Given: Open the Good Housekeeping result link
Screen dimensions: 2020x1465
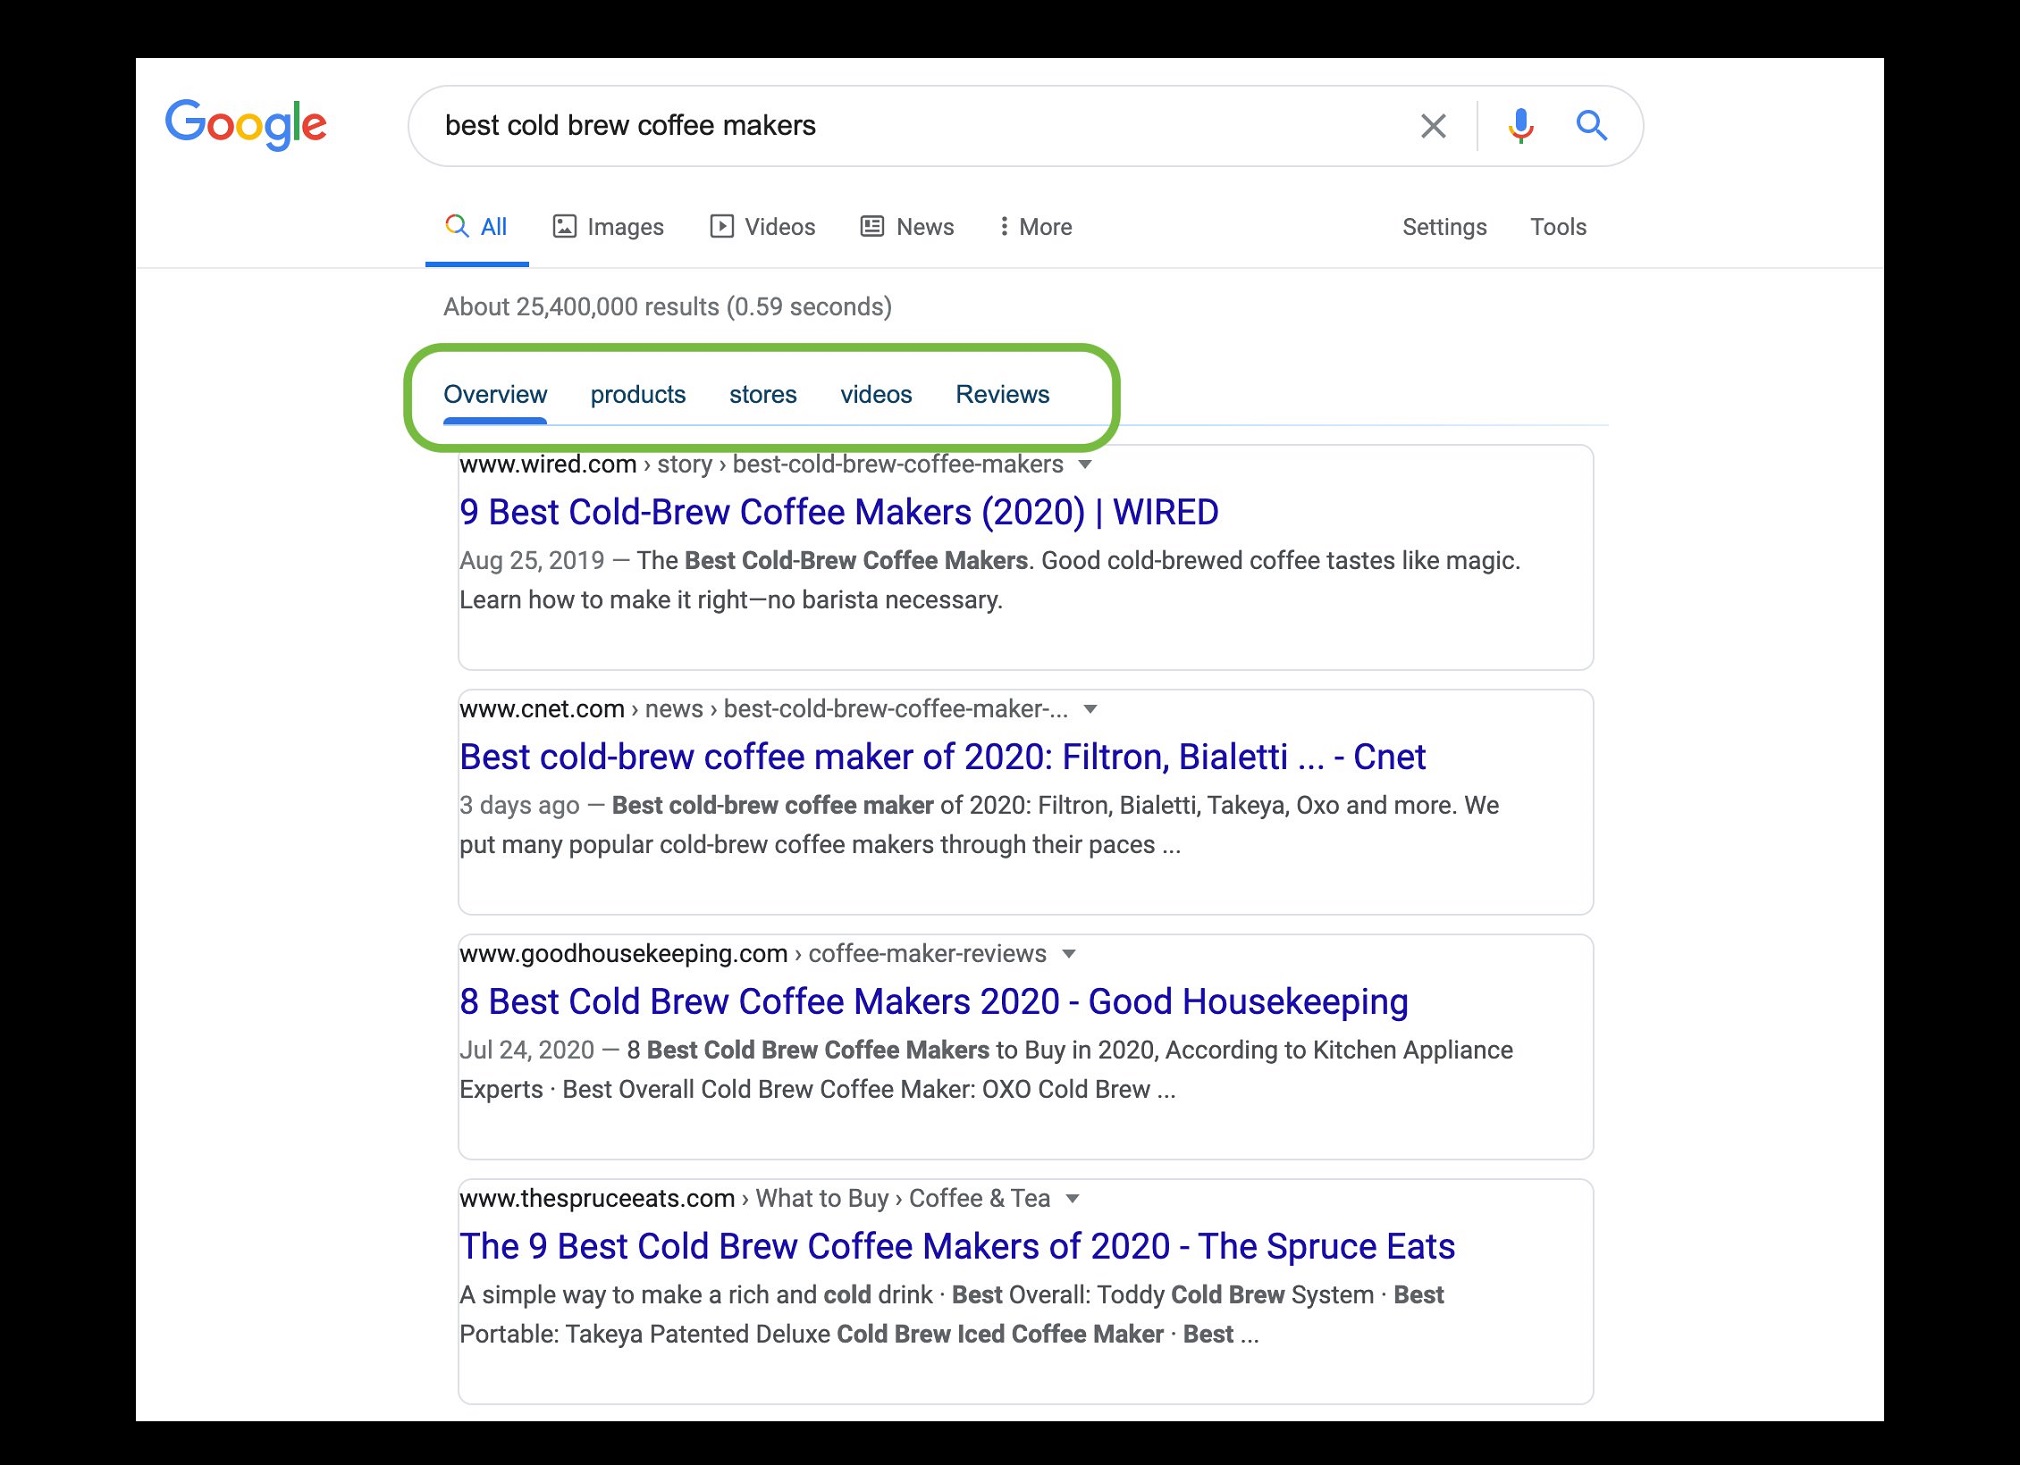Looking at the screenshot, I should pyautogui.click(x=933, y=1001).
